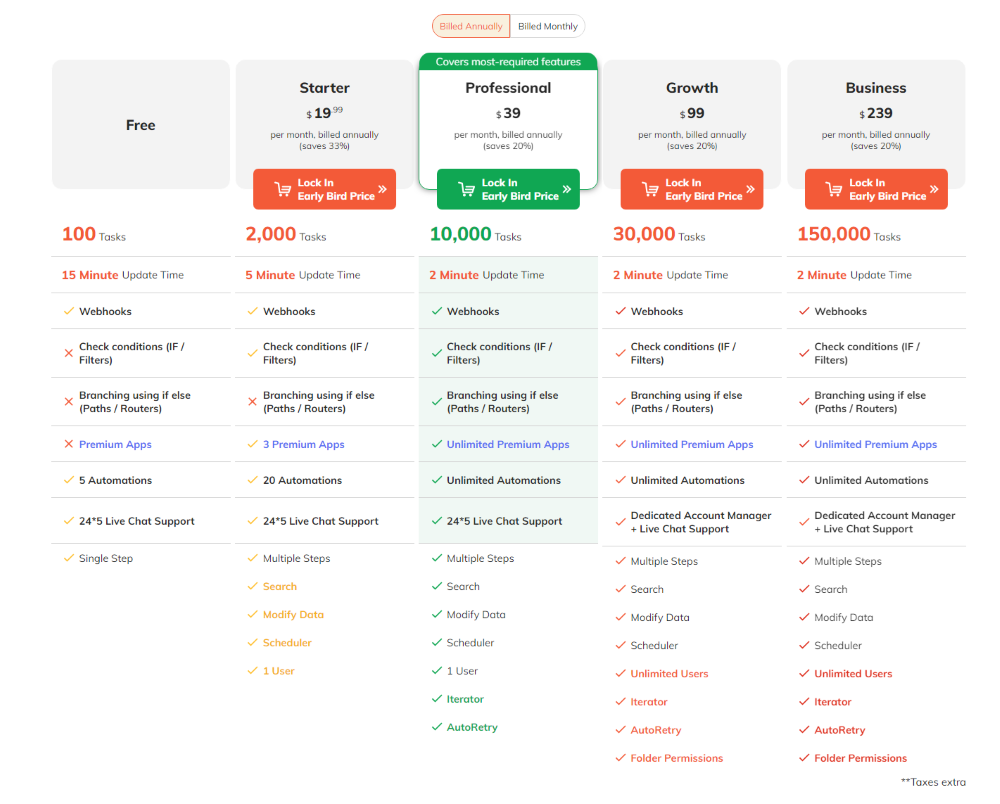Viewport: 1000px width, 804px height.
Task: Switch billing to Billed Monthly
Action: tap(548, 26)
